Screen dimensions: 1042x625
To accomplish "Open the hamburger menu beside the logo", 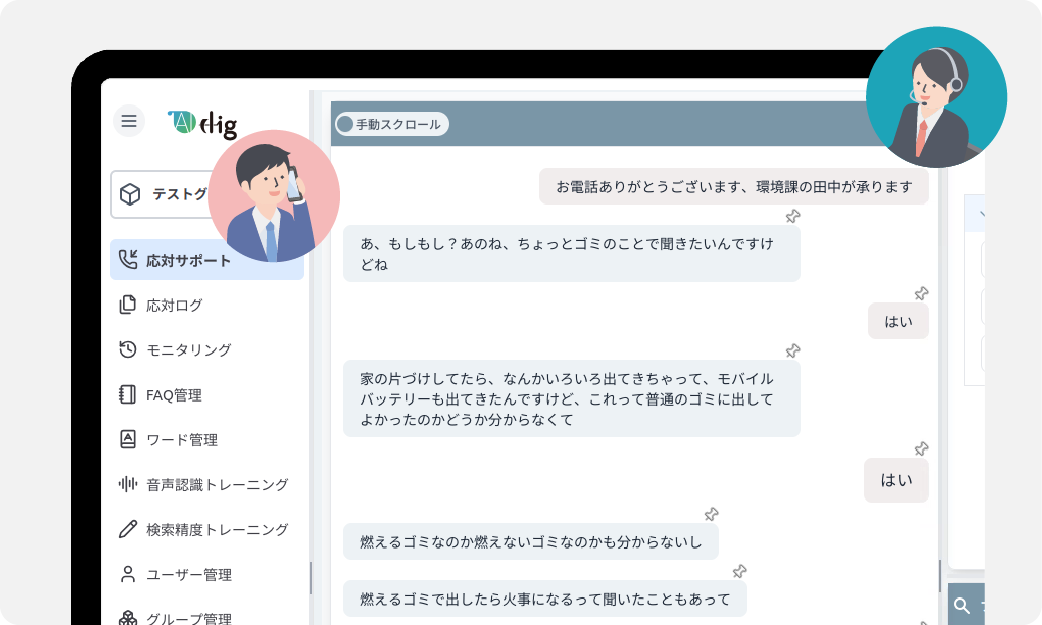I will (129, 121).
